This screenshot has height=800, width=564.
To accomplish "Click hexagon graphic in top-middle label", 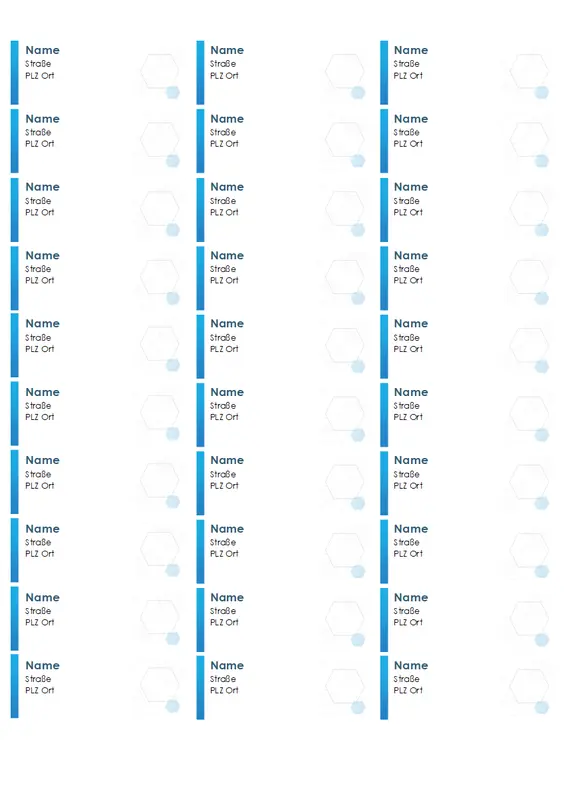I will click(345, 70).
